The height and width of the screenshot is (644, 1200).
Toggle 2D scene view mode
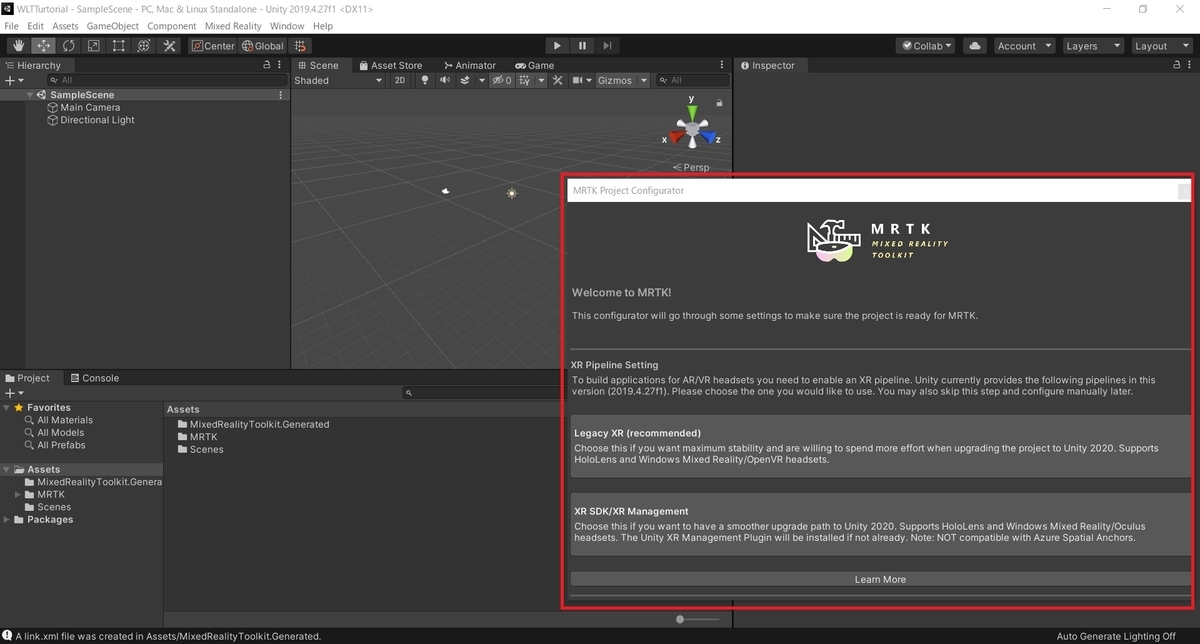400,80
